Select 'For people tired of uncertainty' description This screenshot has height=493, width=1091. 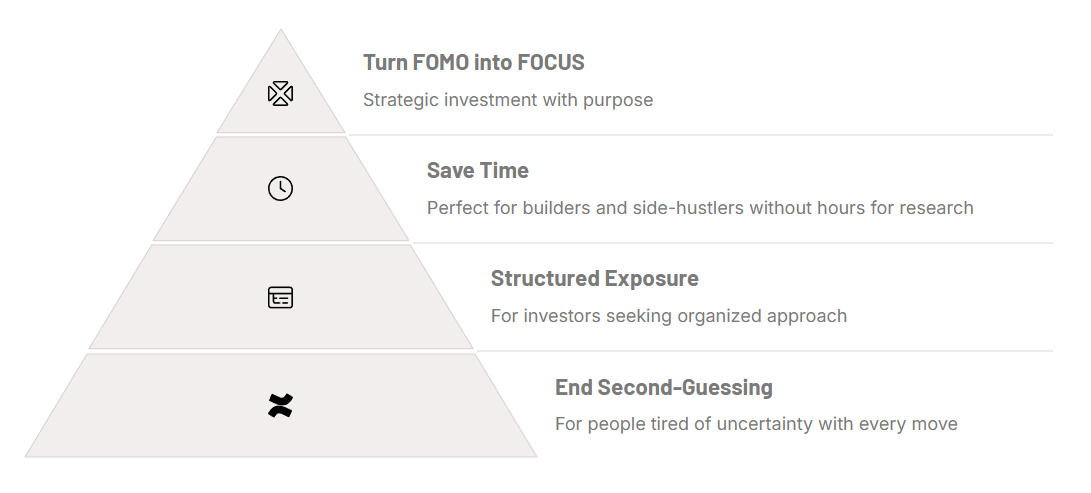pyautogui.click(x=756, y=424)
